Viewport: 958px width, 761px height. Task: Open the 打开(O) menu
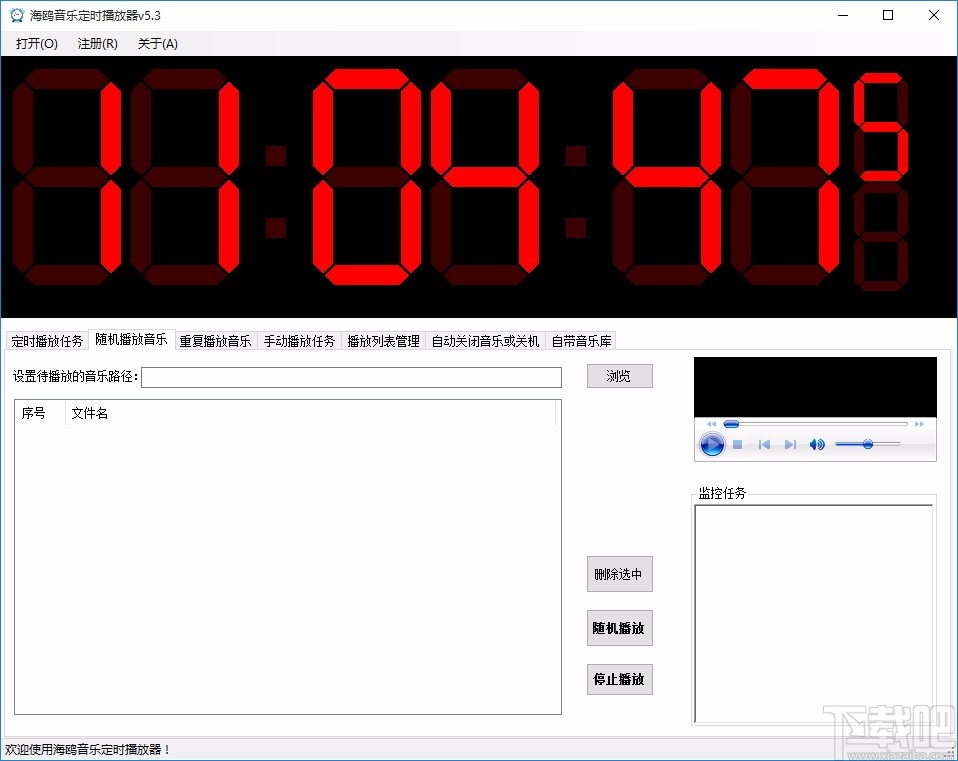(35, 44)
